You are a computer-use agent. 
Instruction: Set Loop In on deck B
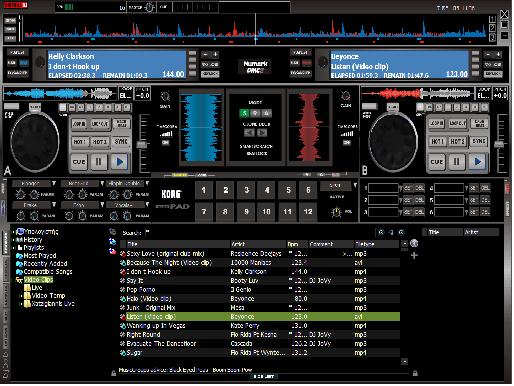(437, 124)
